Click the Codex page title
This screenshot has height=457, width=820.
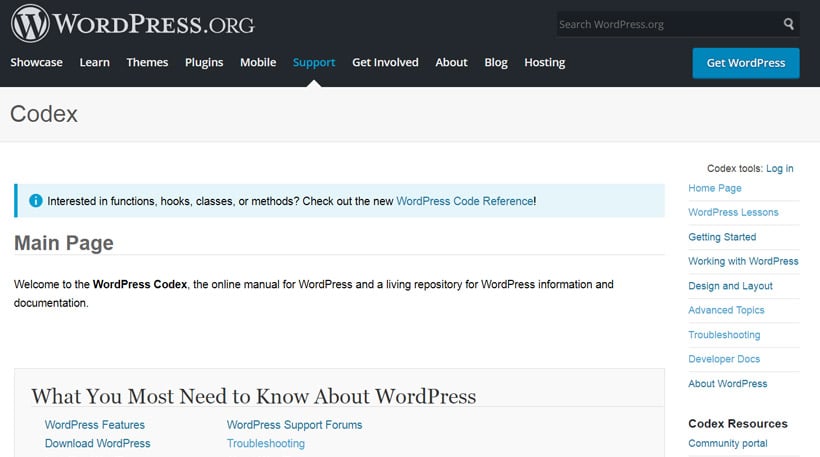(x=44, y=114)
